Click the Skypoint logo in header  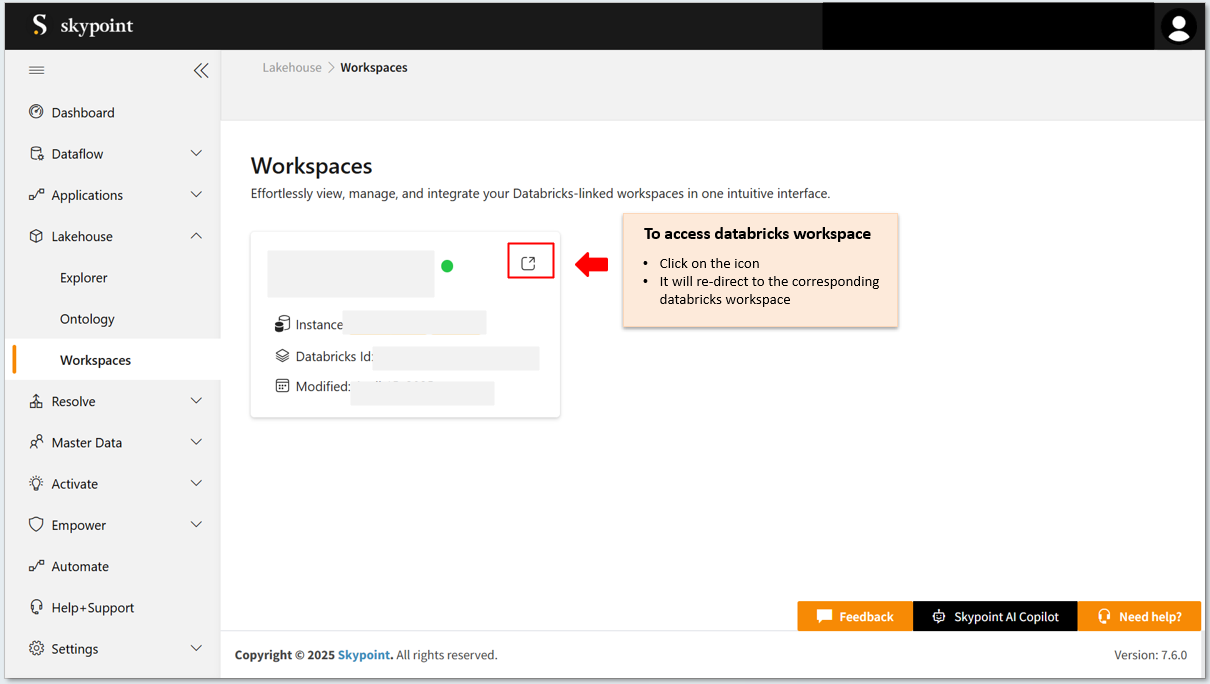point(83,26)
